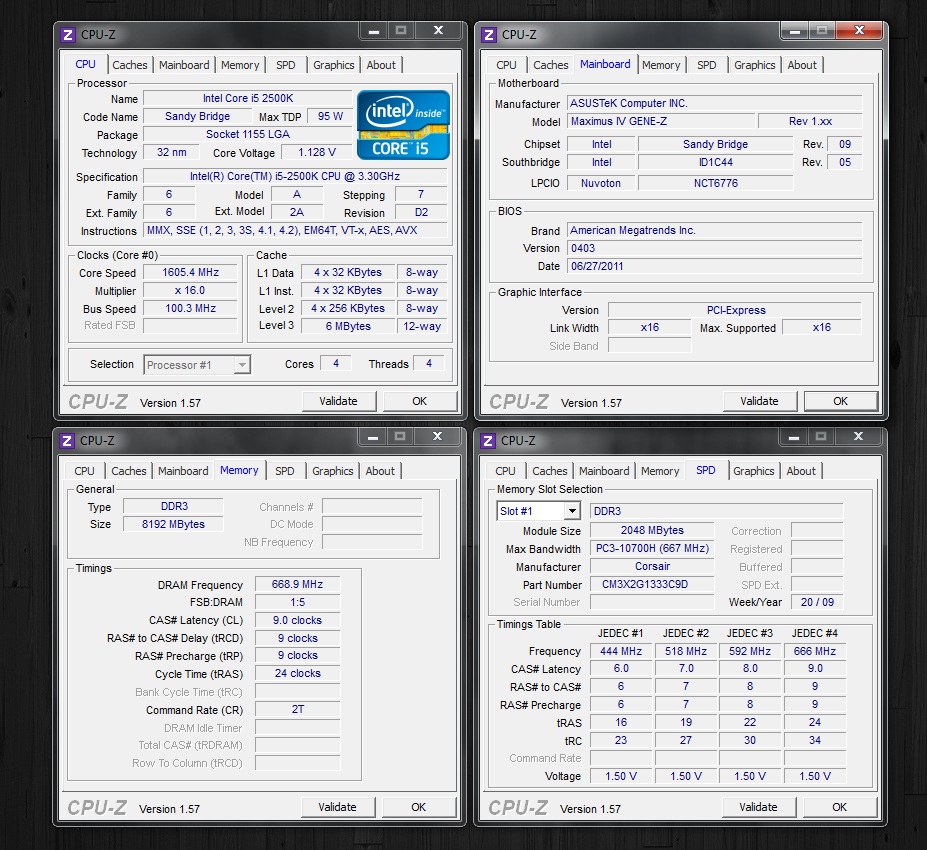Open Graphics tab in the CPU window
This screenshot has width=927, height=850.
click(333, 65)
